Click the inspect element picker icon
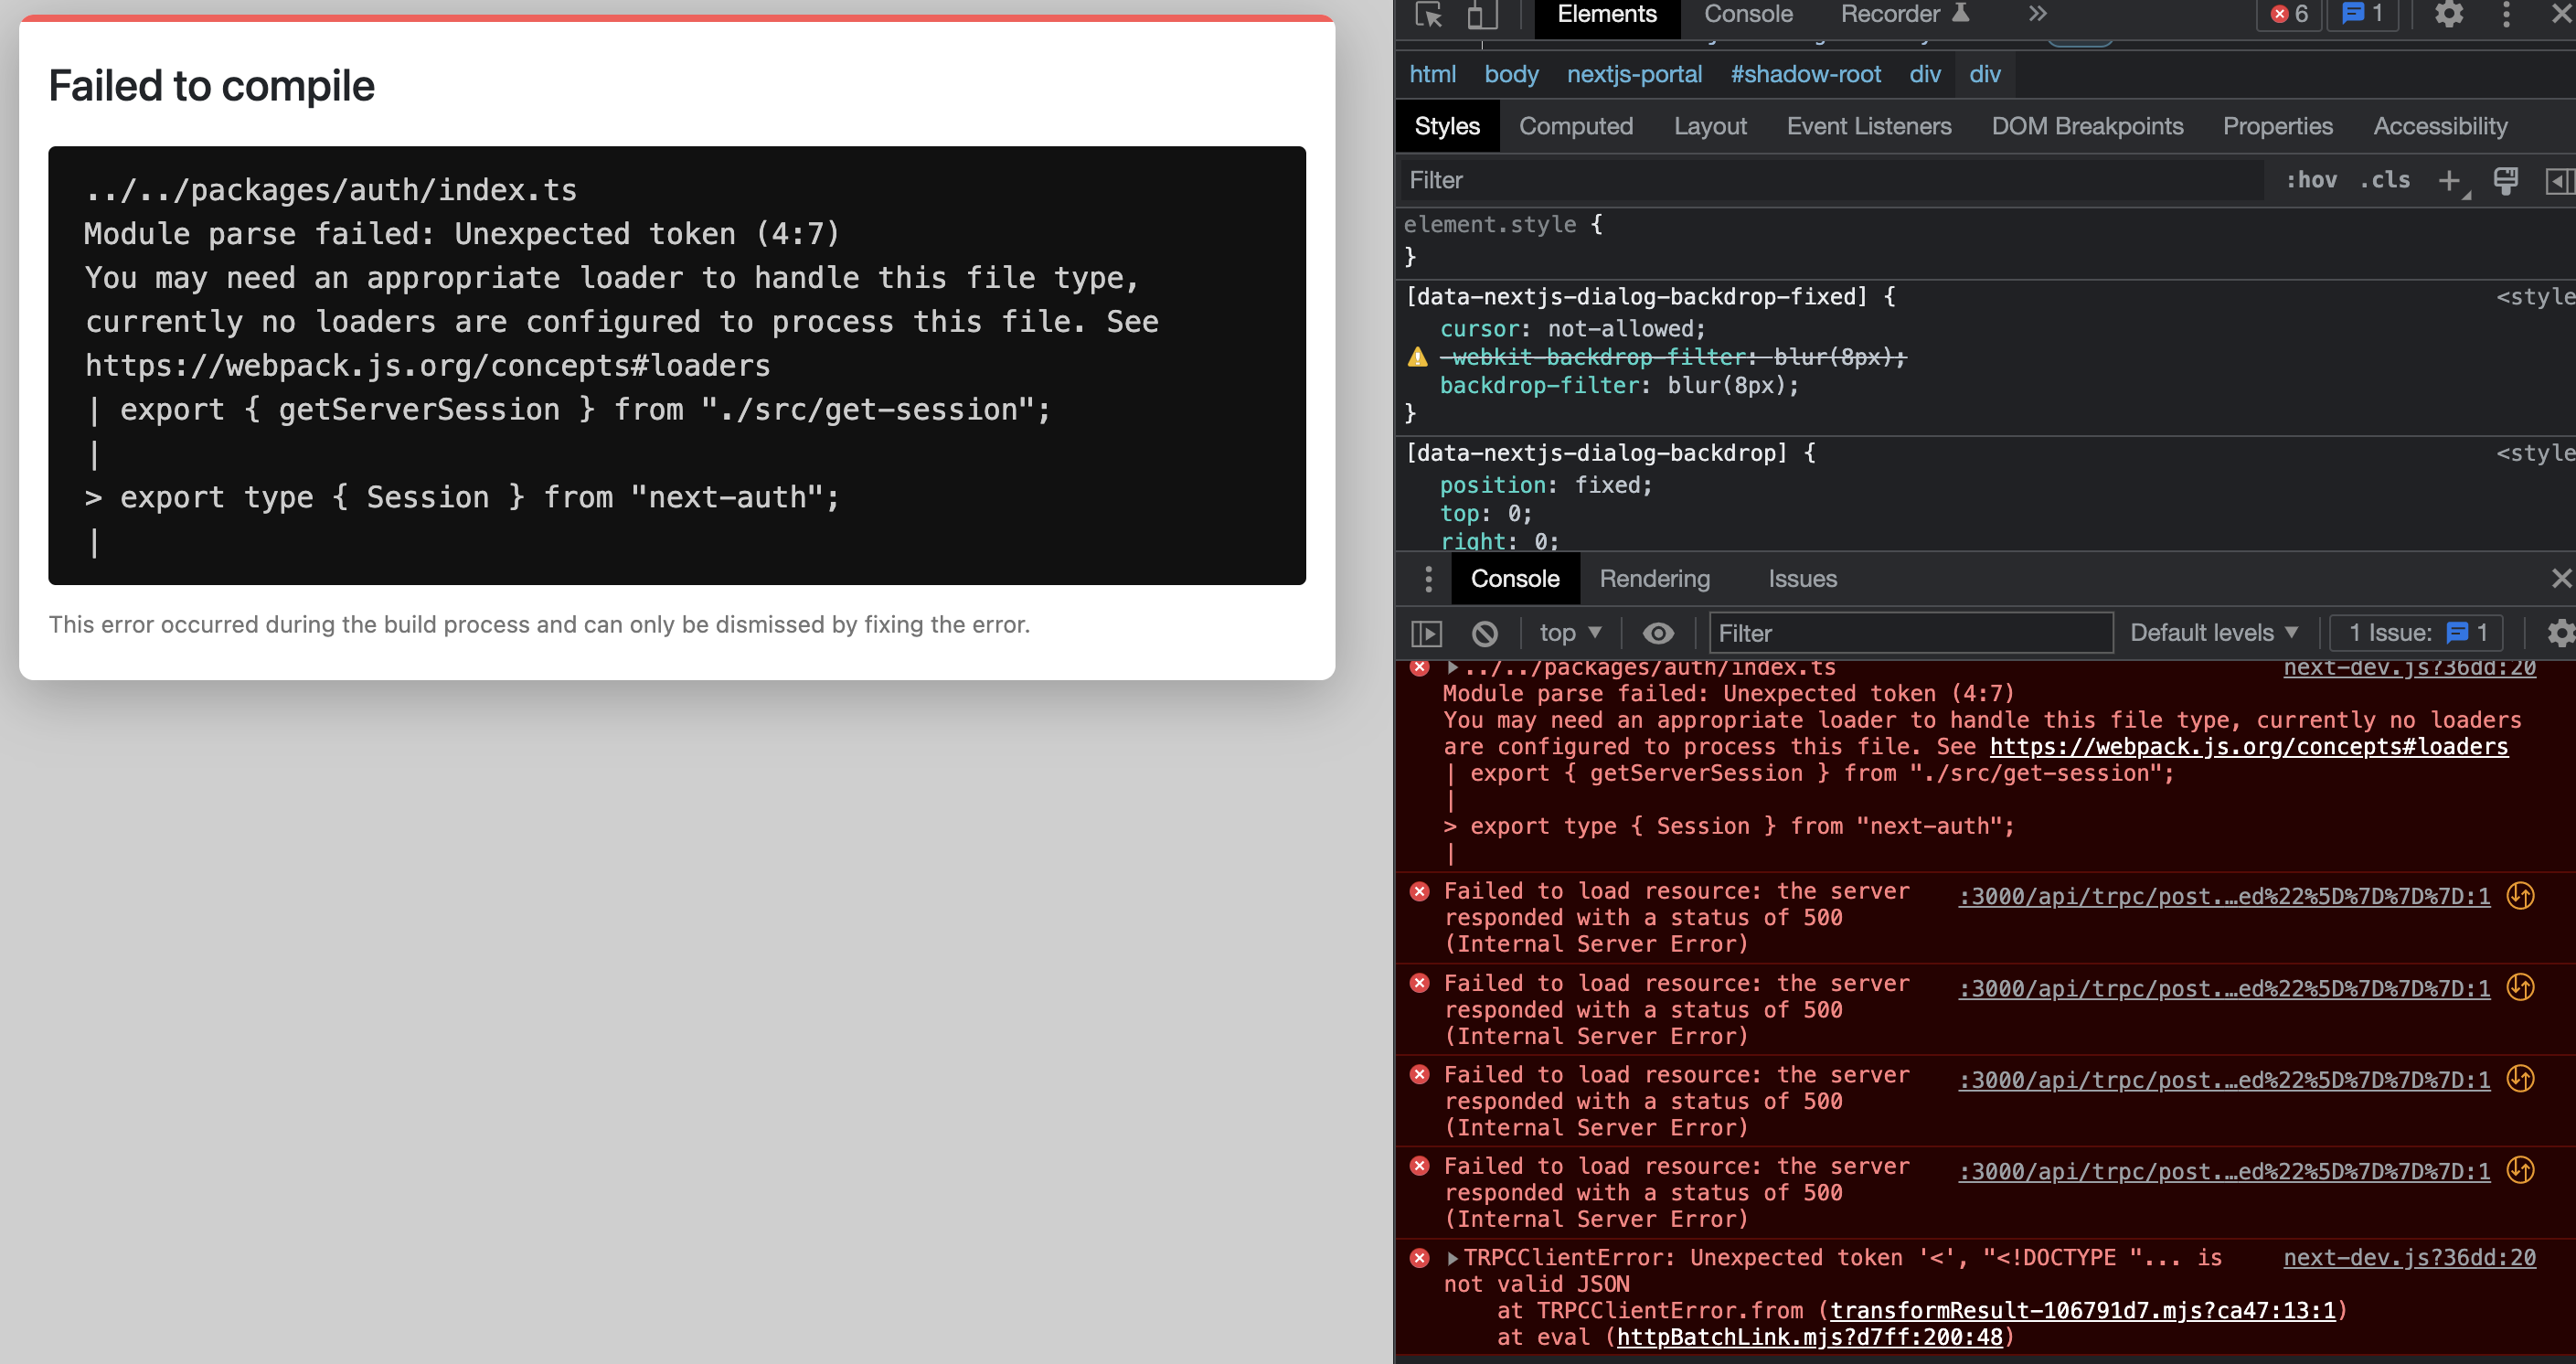 1429,14
